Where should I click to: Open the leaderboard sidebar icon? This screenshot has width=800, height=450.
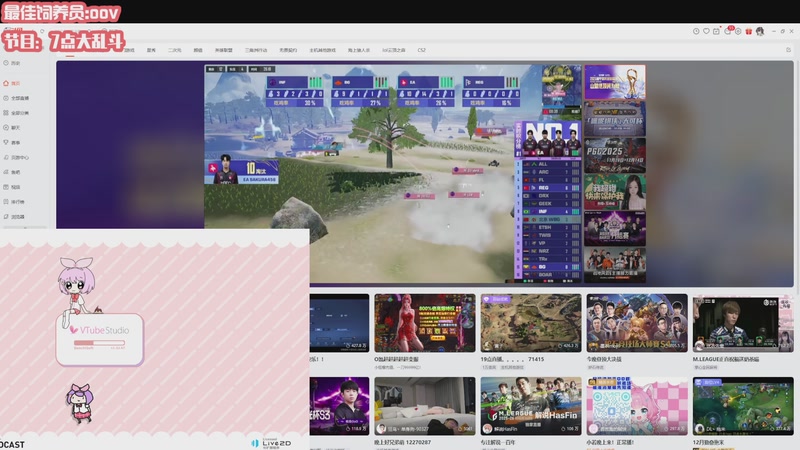tap(6, 202)
